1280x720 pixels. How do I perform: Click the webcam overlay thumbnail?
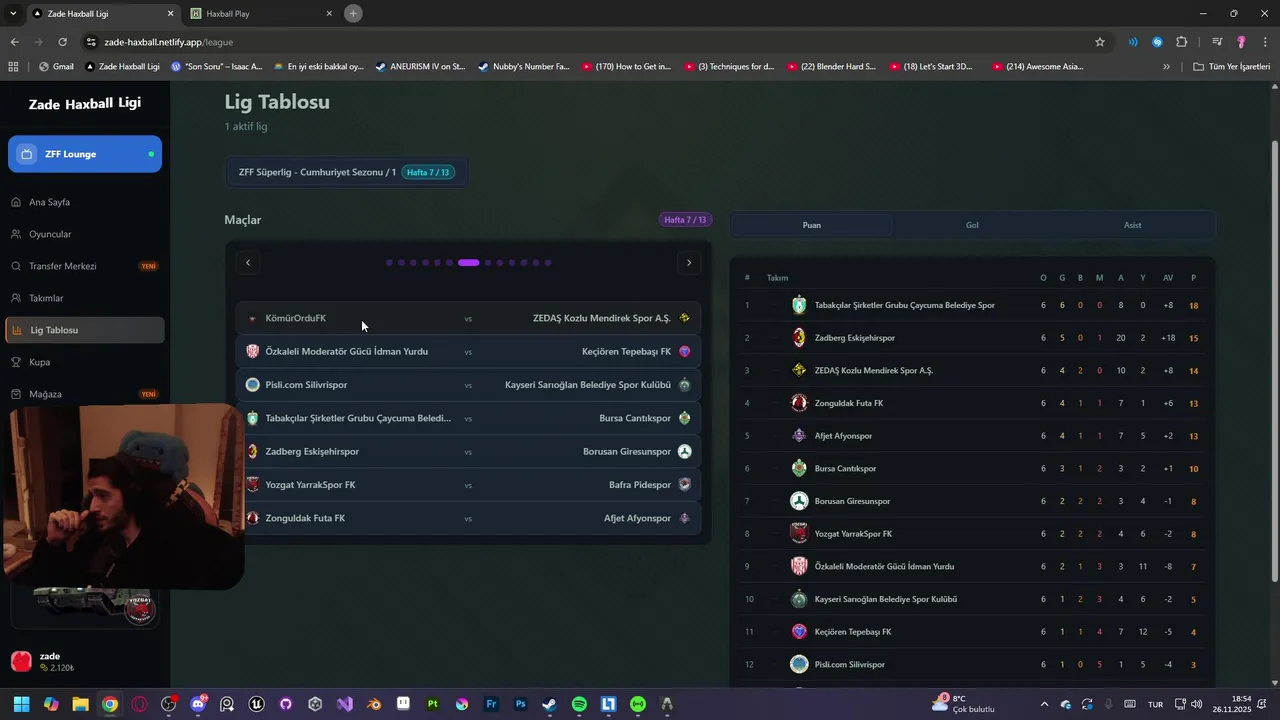point(123,496)
